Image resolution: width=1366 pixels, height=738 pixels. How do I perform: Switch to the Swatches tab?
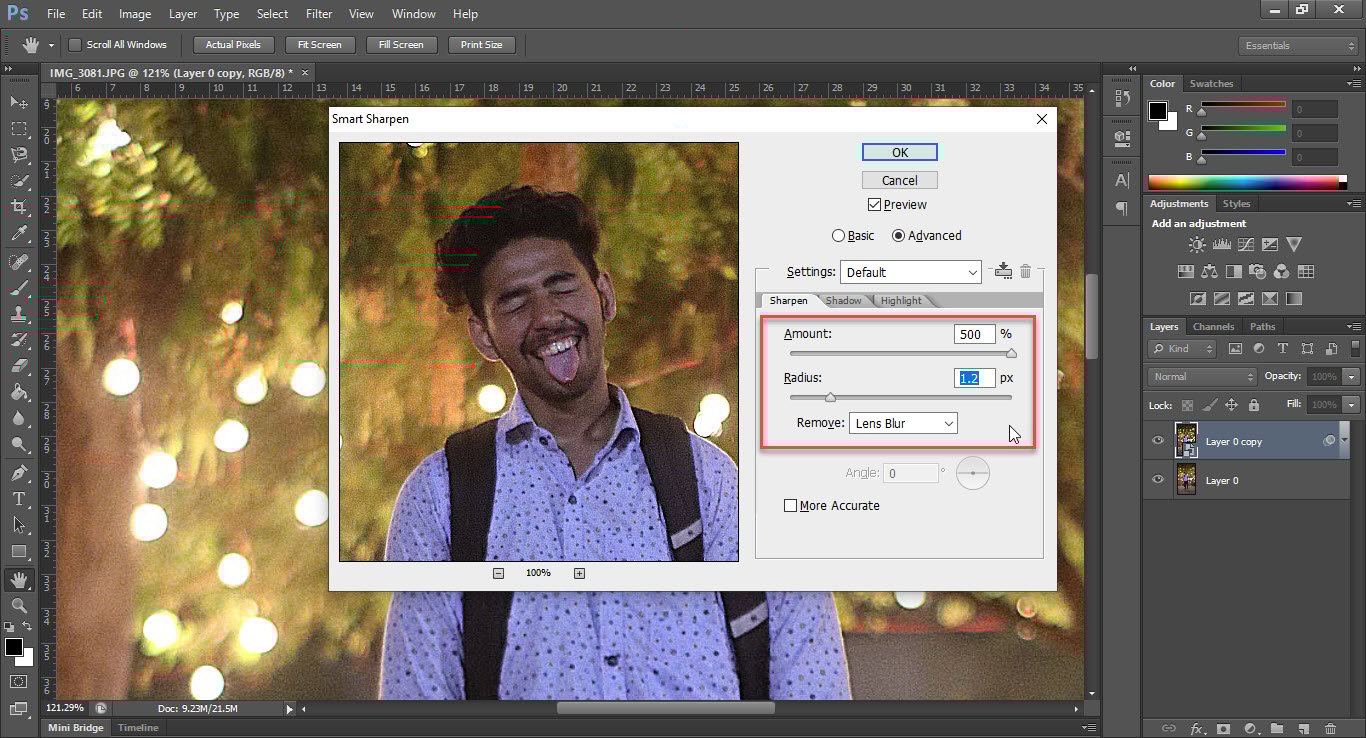(1211, 84)
